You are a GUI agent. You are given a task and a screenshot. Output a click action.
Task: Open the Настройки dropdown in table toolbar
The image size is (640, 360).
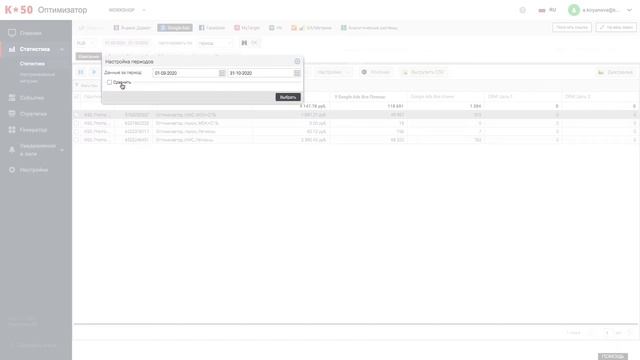[333, 72]
